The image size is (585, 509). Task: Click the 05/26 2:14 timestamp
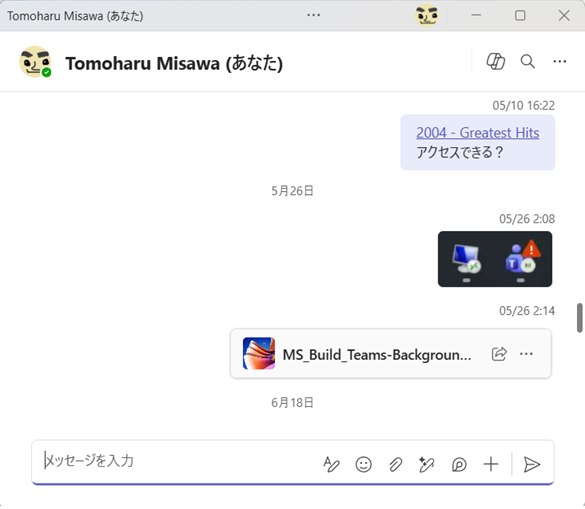[527, 311]
